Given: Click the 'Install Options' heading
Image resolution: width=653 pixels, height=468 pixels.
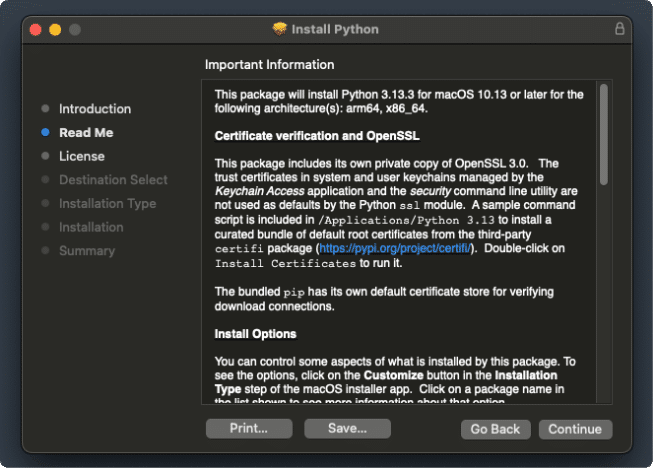Looking at the screenshot, I should click(255, 334).
